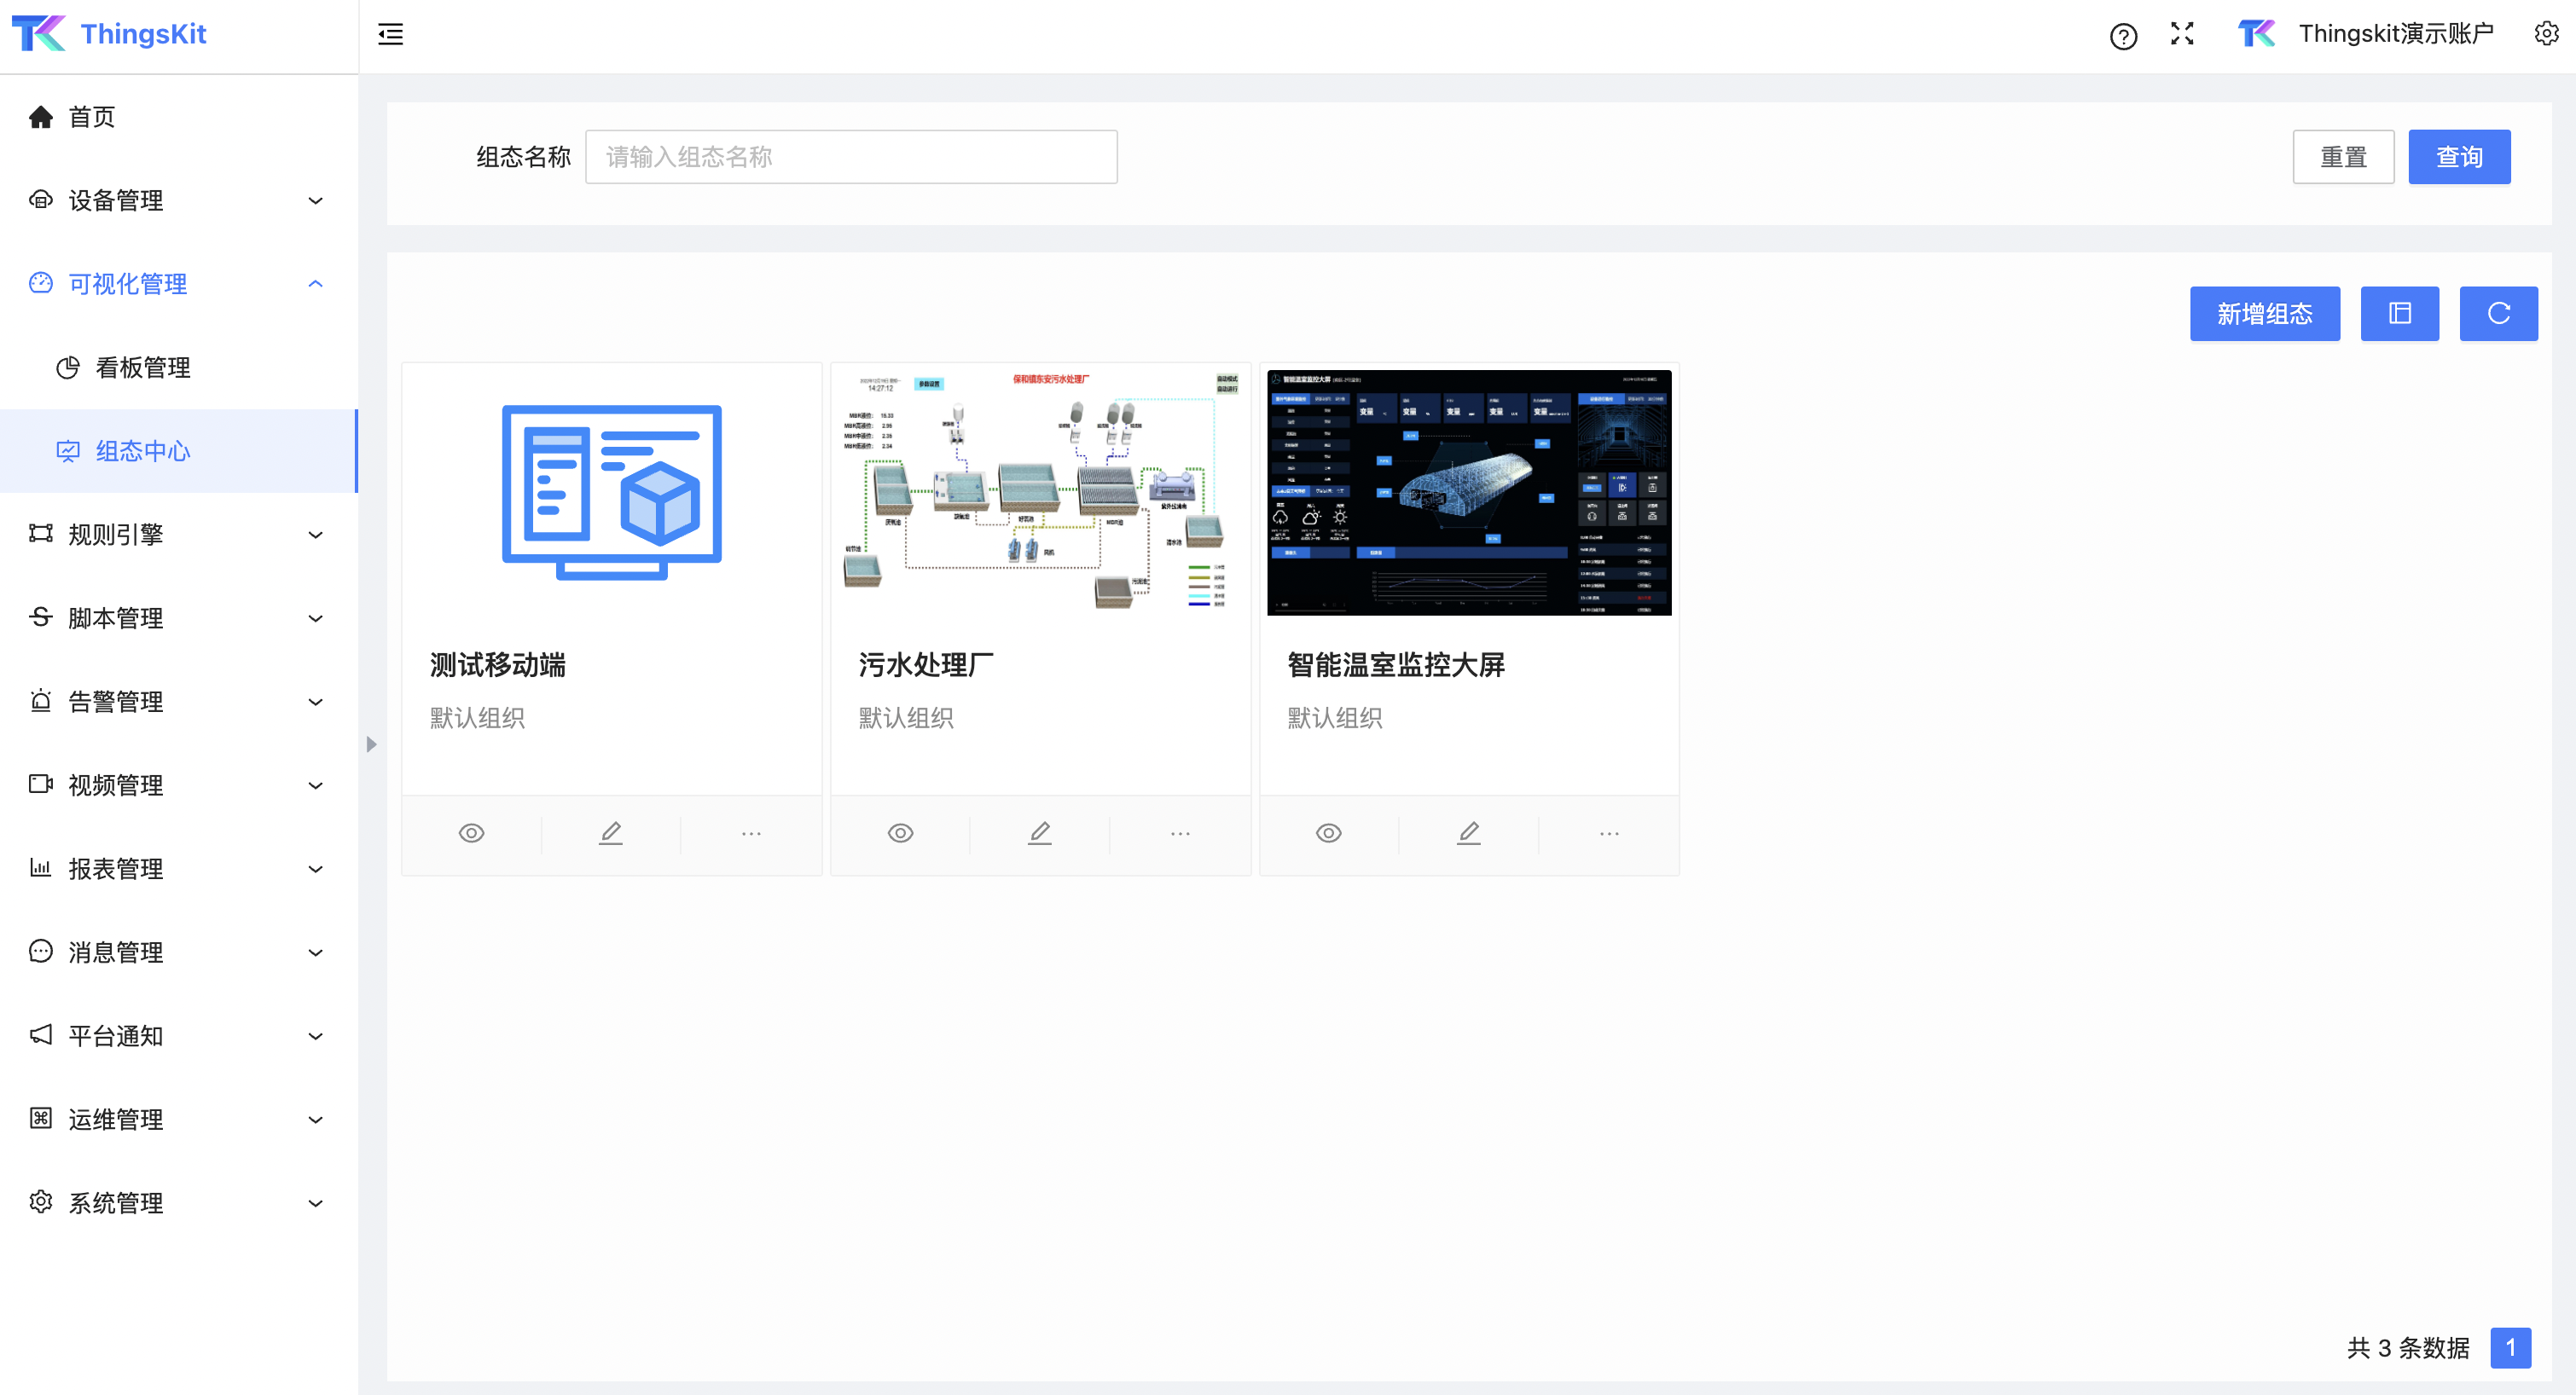This screenshot has width=2576, height=1395.
Task: Open 看板管理 submenu item
Action: [x=179, y=368]
